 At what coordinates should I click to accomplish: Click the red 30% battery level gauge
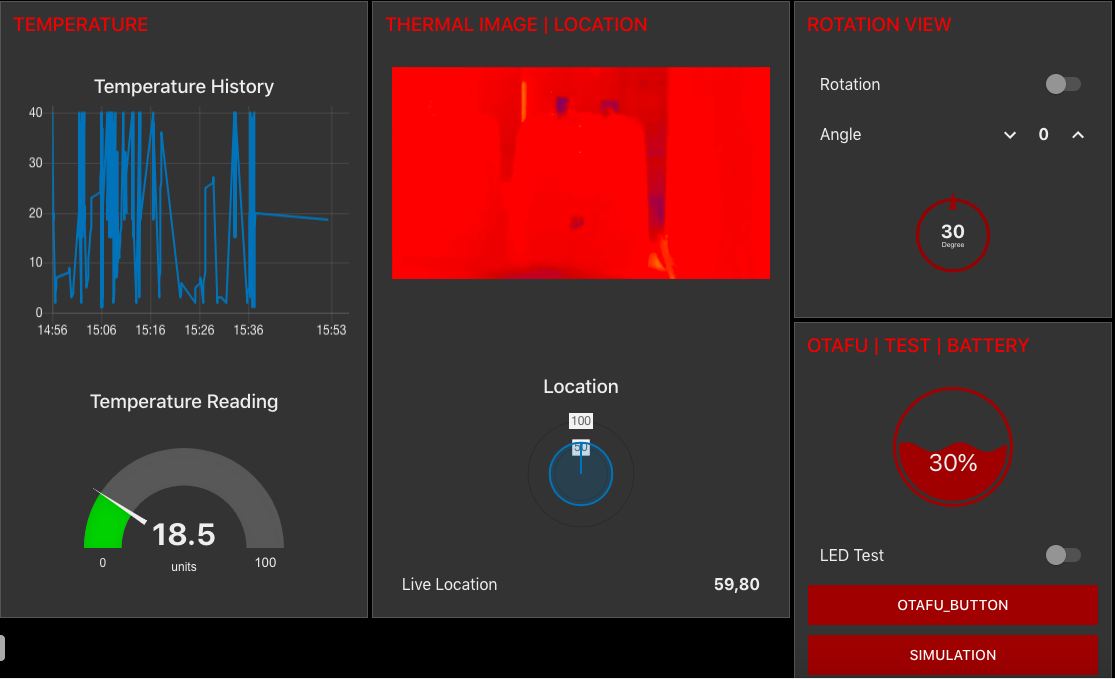coord(952,447)
